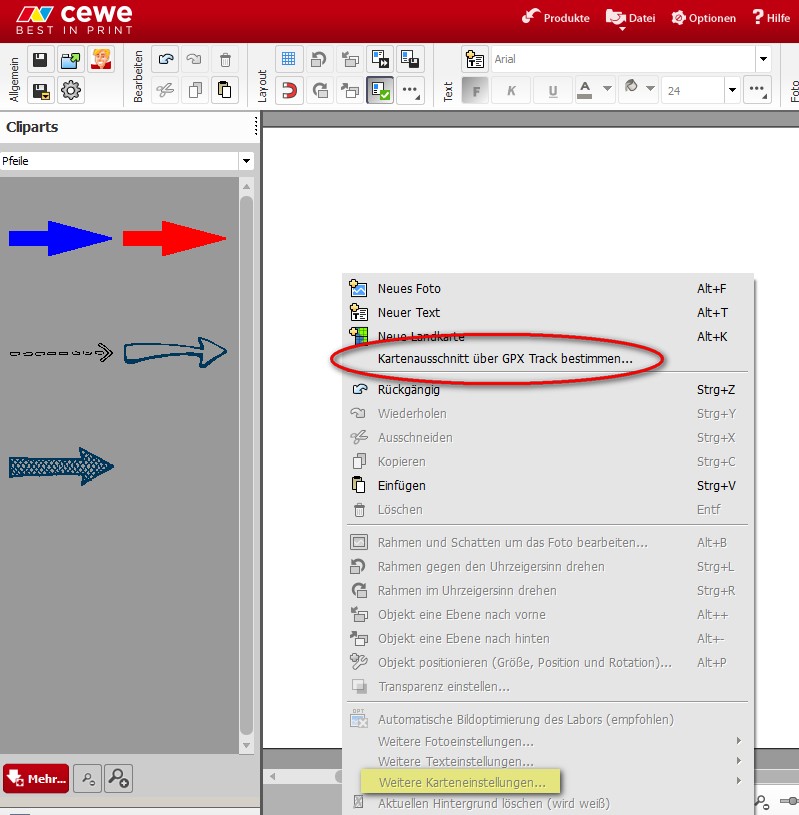799x815 pixels.
Task: Open the Produkte menu in header
Action: (556, 18)
